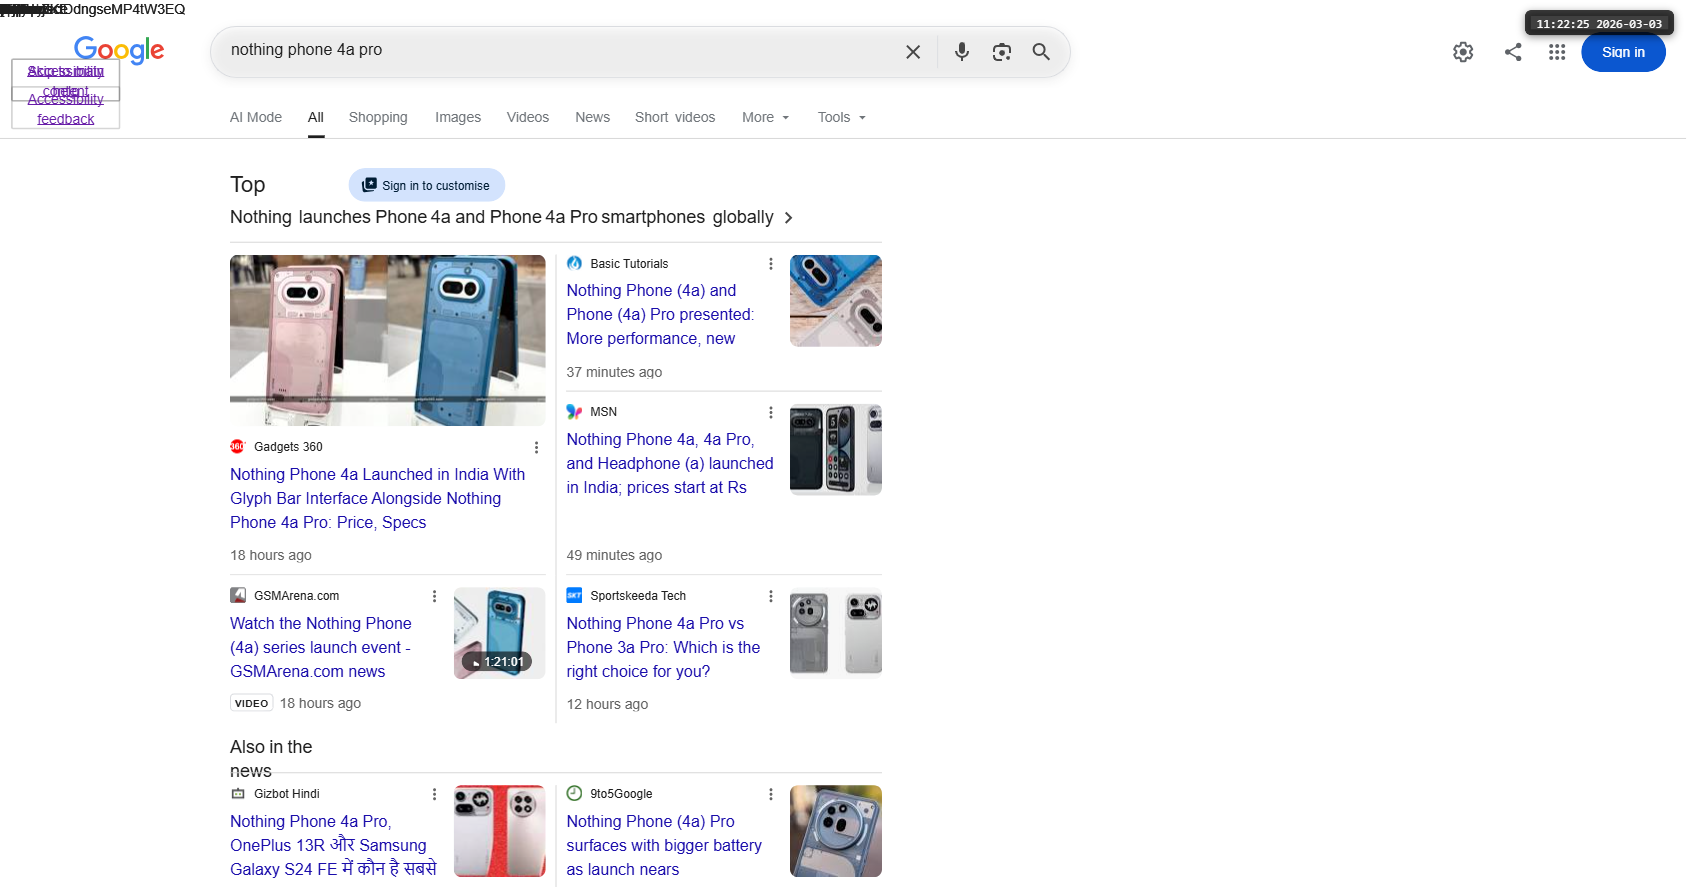1707x887 pixels.
Task: Start voice search with the microphone icon
Action: (961, 52)
